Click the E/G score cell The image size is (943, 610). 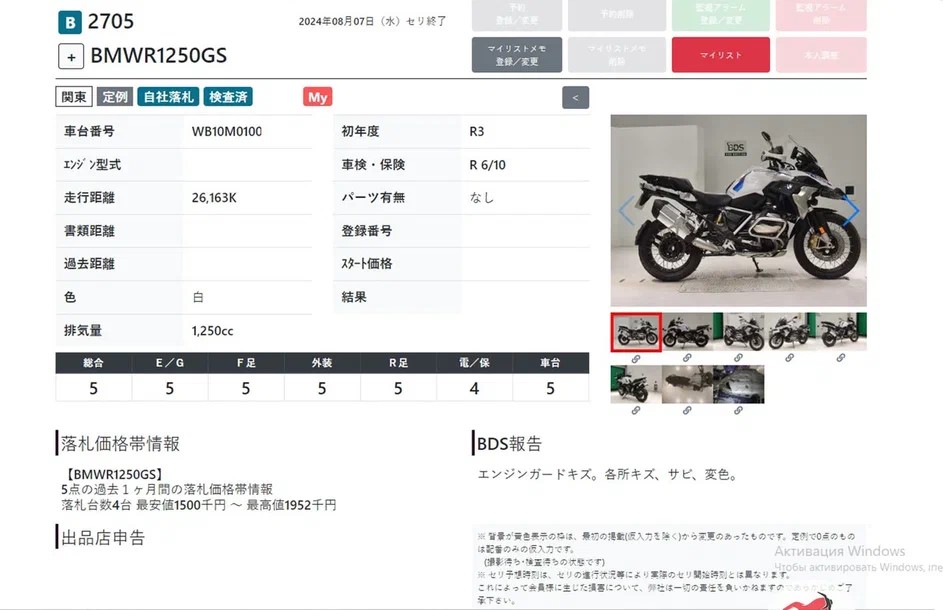[x=170, y=389]
